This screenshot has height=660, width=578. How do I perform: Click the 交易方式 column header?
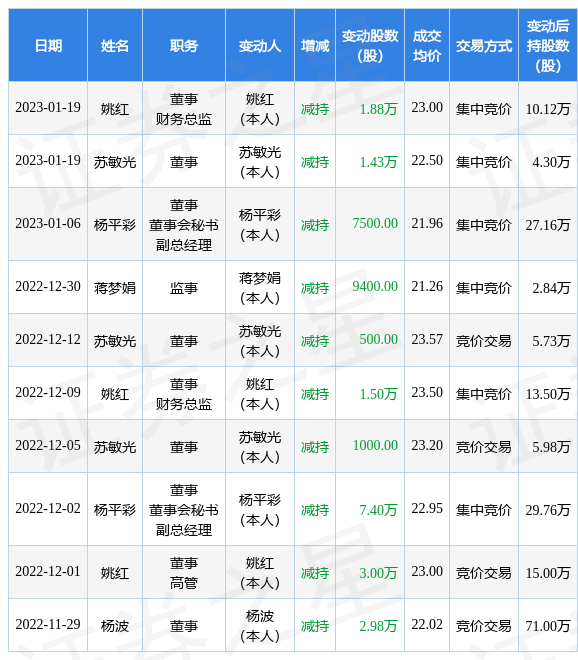pyautogui.click(x=484, y=45)
